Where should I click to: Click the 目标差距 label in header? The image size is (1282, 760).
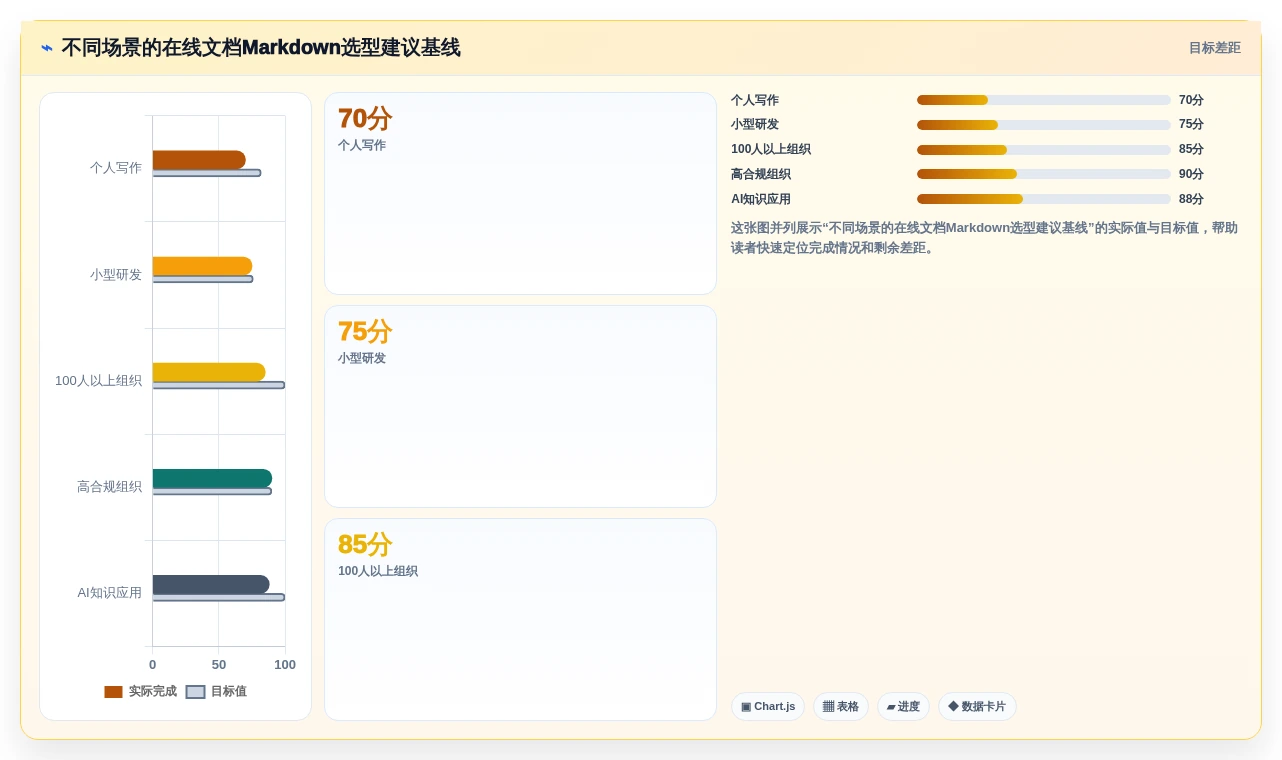(1214, 48)
